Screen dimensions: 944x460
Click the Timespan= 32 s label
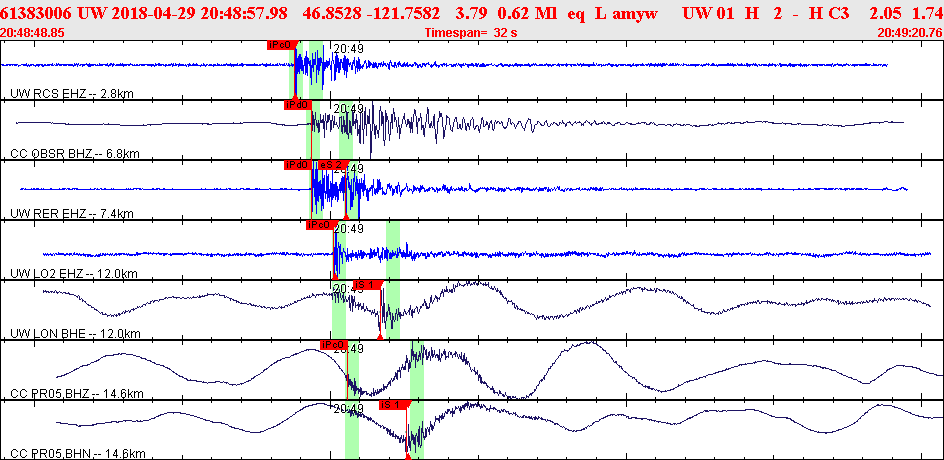471,33
